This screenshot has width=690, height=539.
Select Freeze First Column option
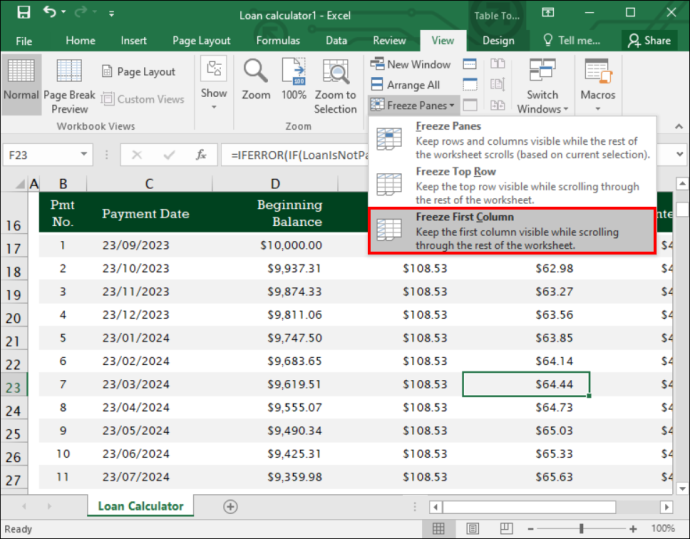point(512,231)
